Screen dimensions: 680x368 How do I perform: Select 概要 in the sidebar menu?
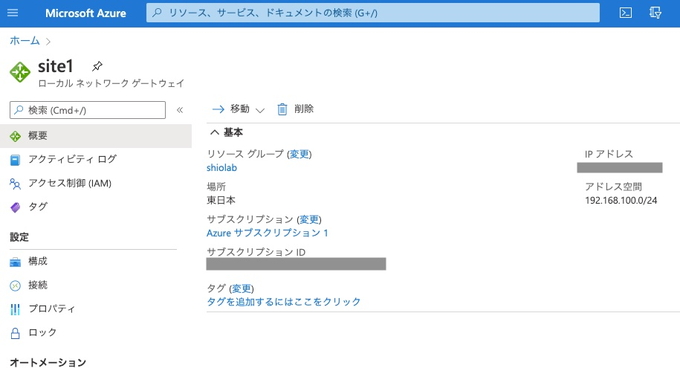pyautogui.click(x=96, y=136)
